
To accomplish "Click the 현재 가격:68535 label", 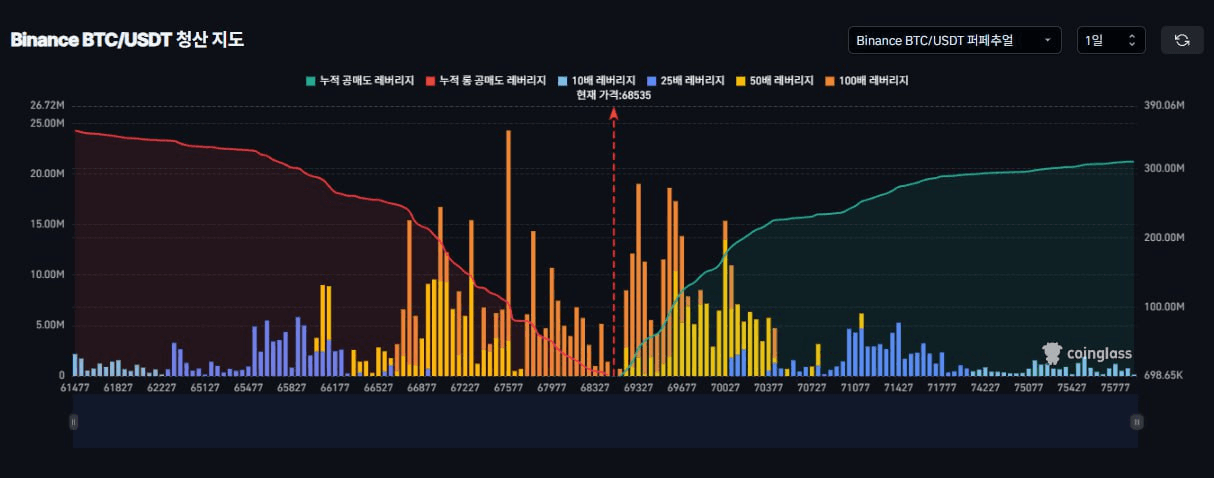I will click(x=614, y=95).
